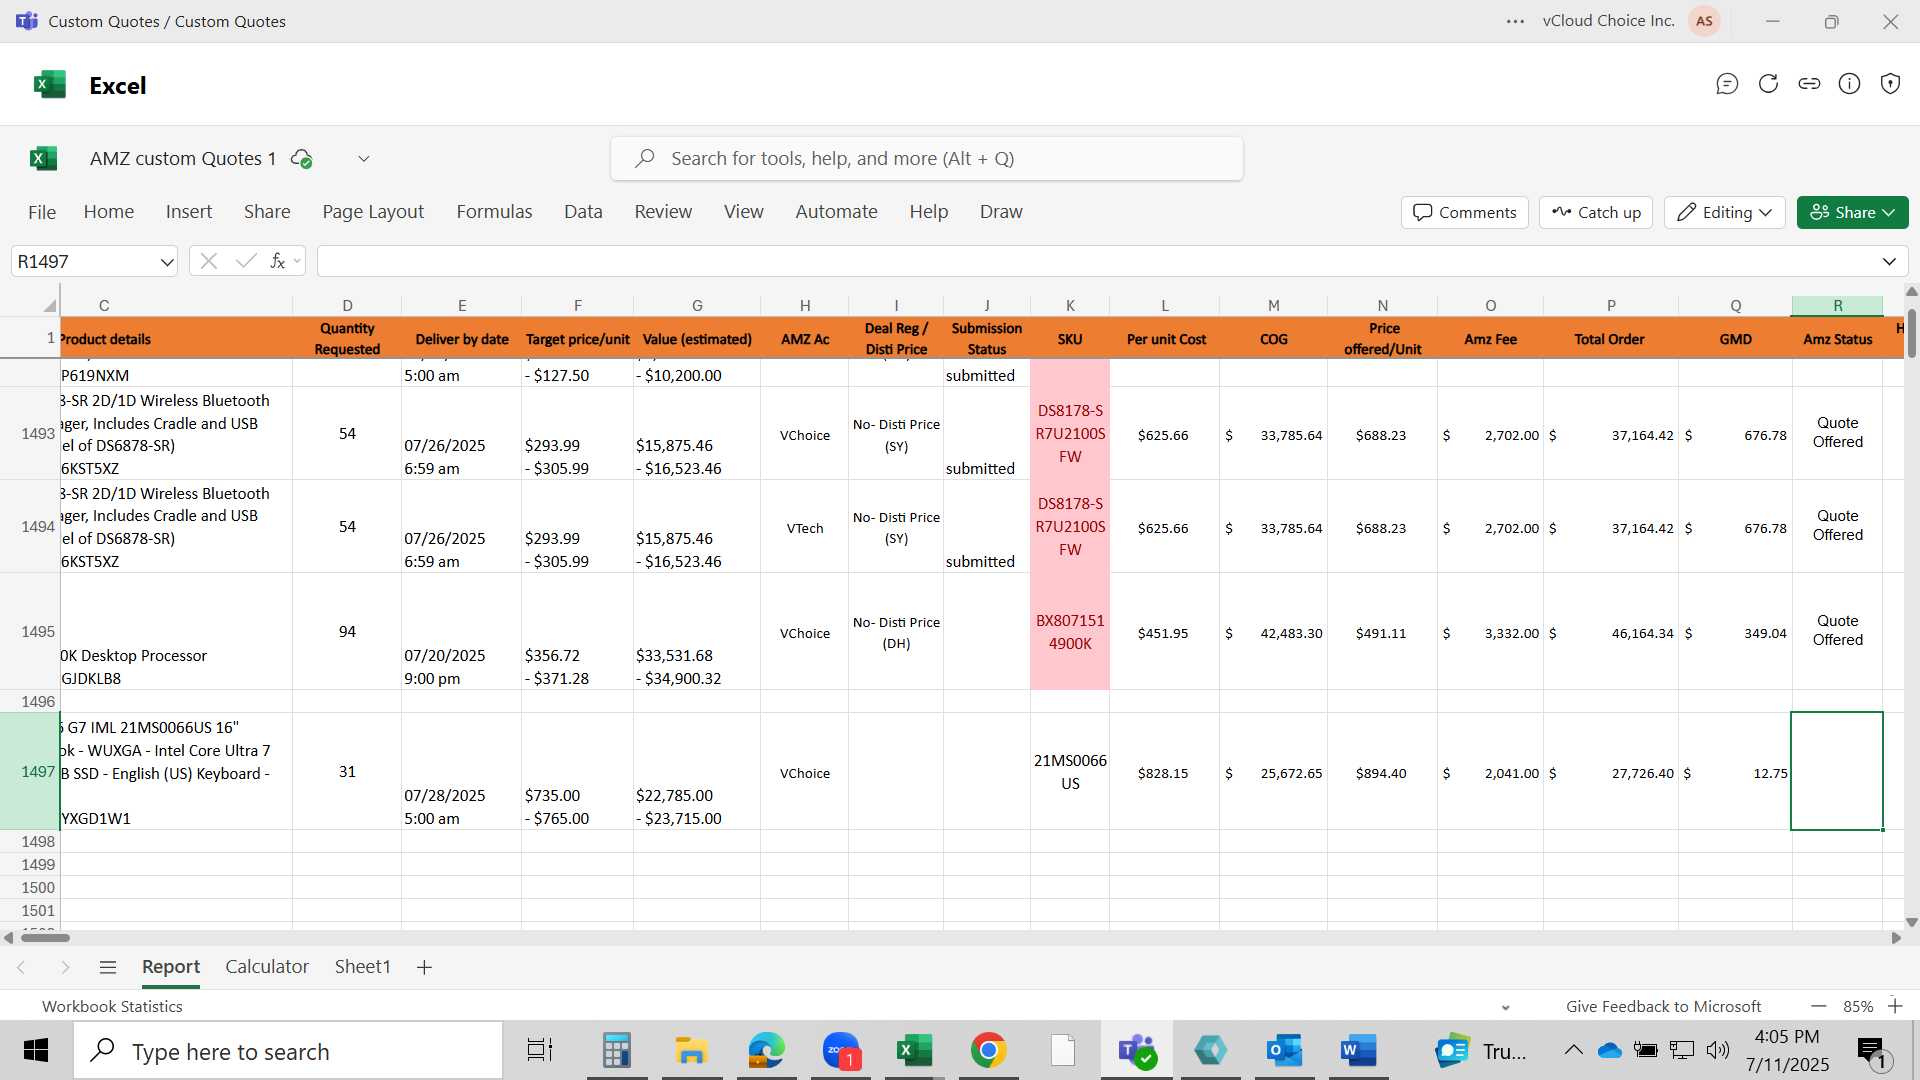Go to next sheet arrow
Screen dimensions: 1920x1080
pyautogui.click(x=65, y=967)
